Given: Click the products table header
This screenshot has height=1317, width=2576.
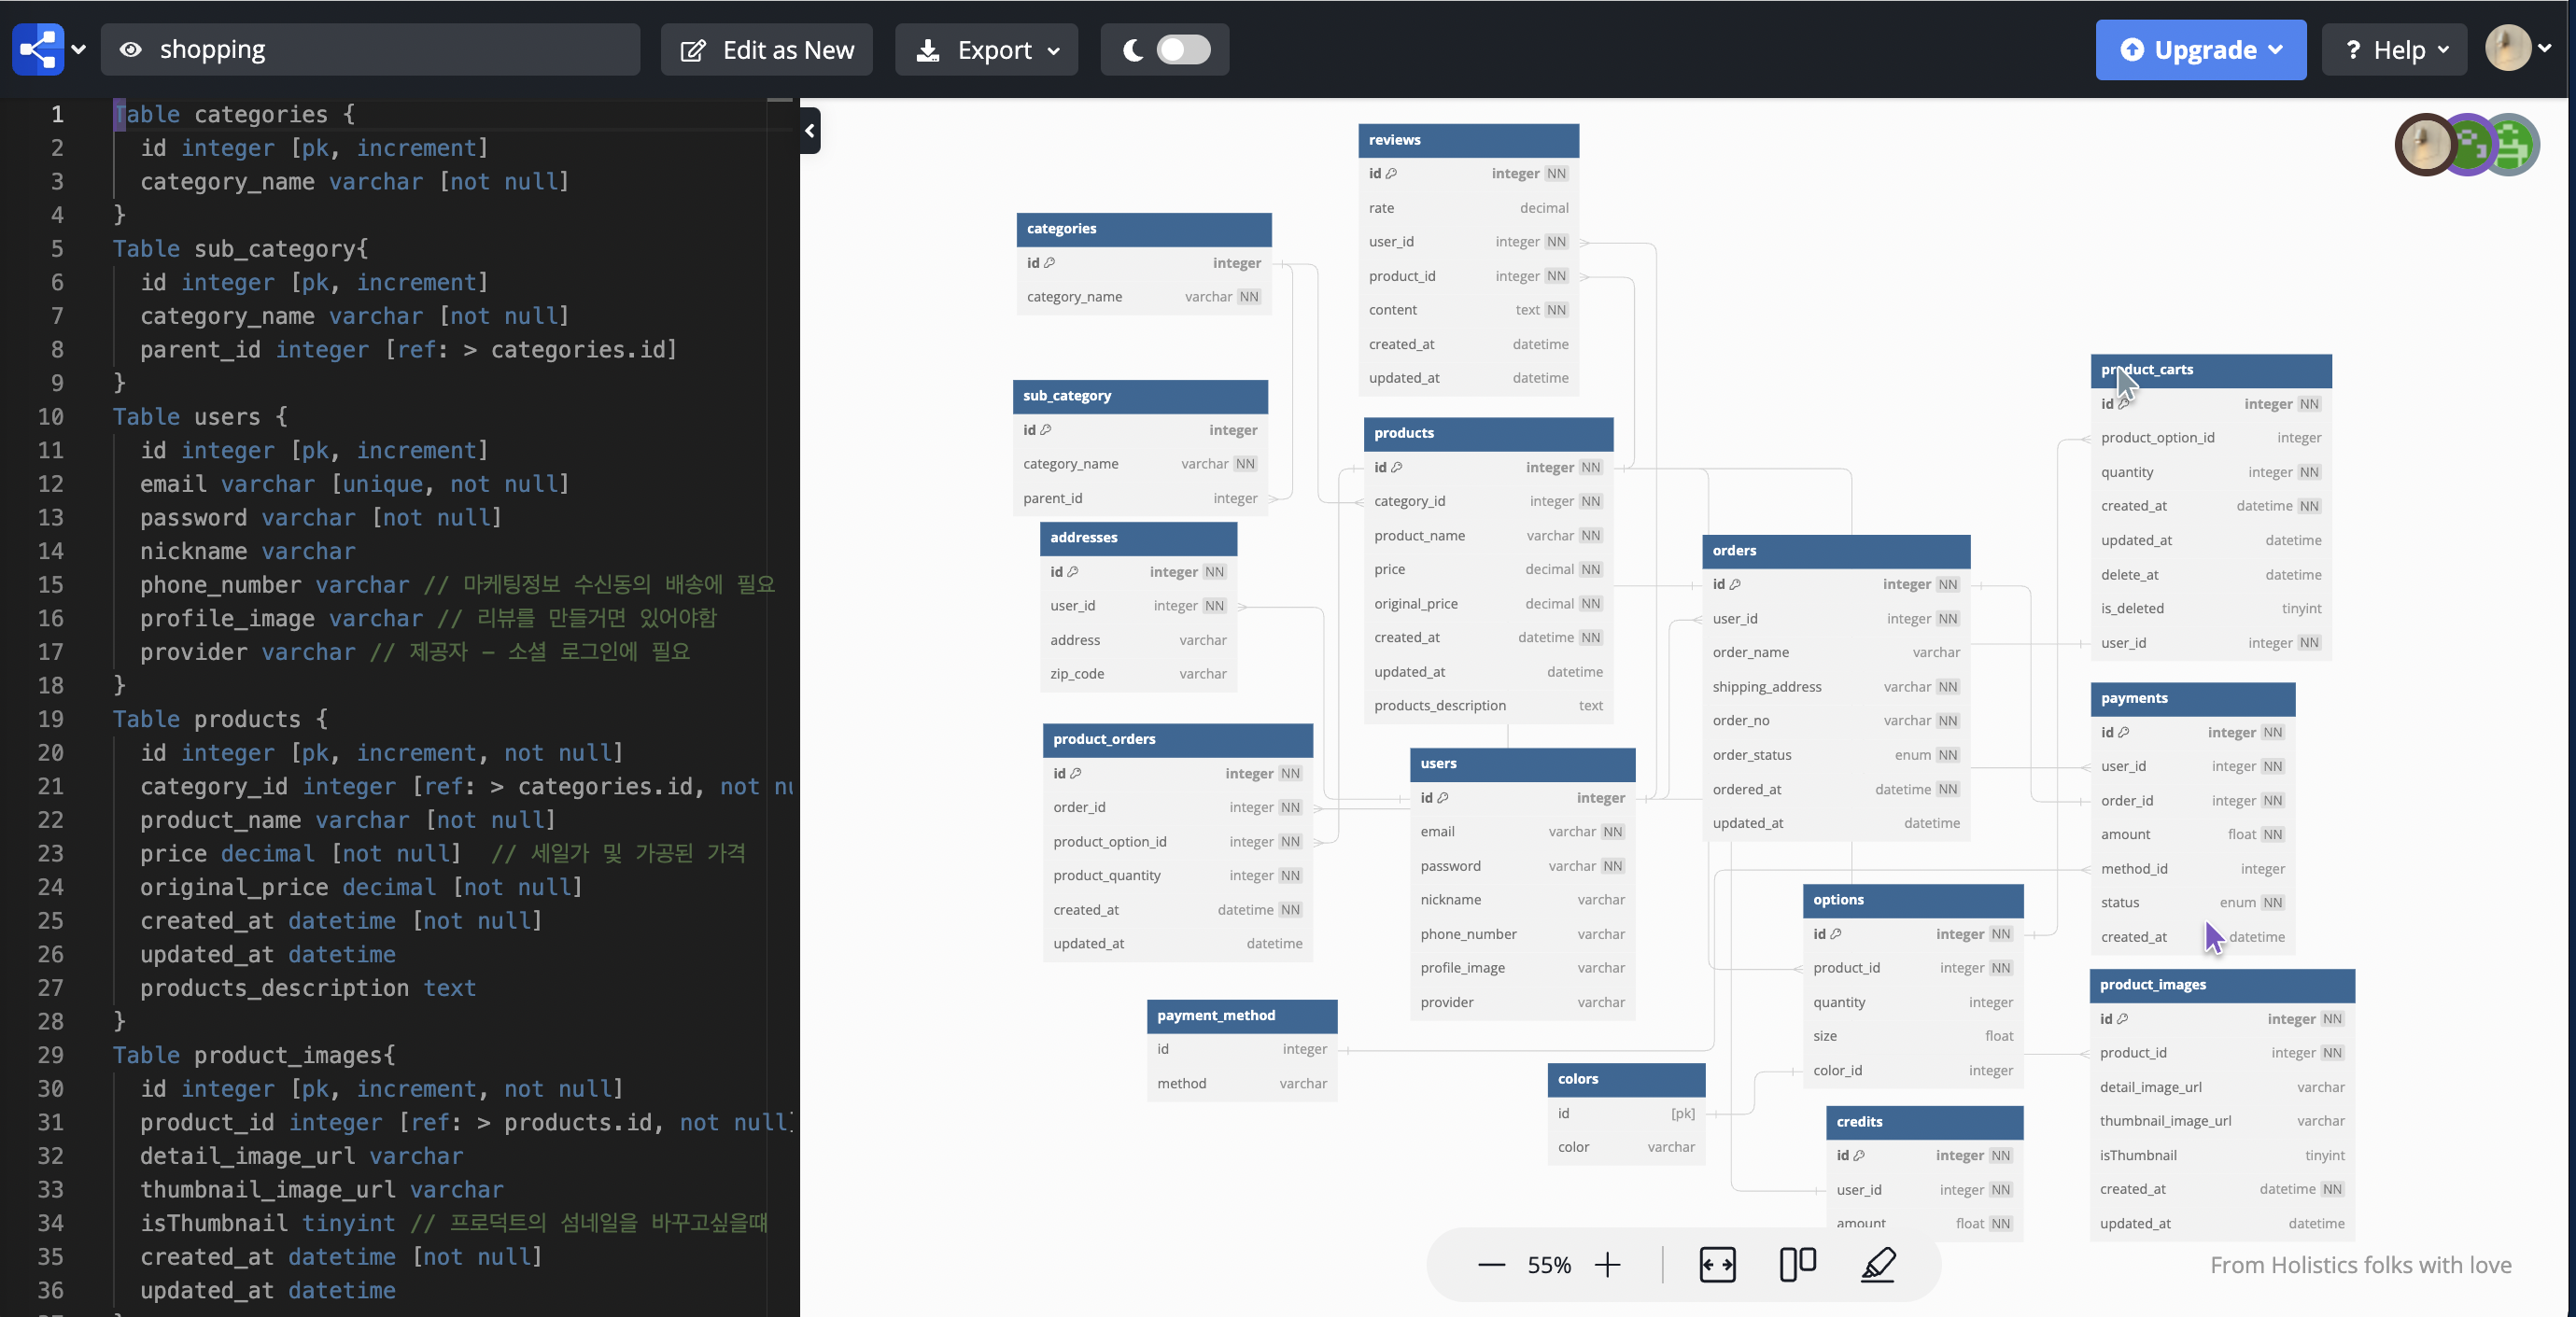Looking at the screenshot, I should pyautogui.click(x=1487, y=433).
